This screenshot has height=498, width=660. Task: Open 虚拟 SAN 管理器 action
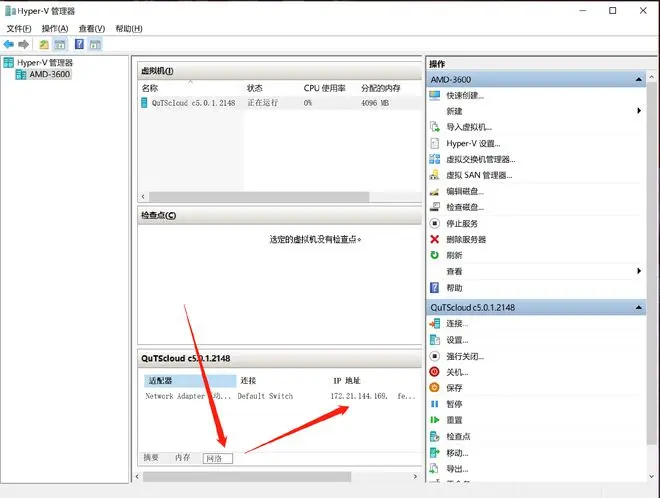tap(479, 176)
